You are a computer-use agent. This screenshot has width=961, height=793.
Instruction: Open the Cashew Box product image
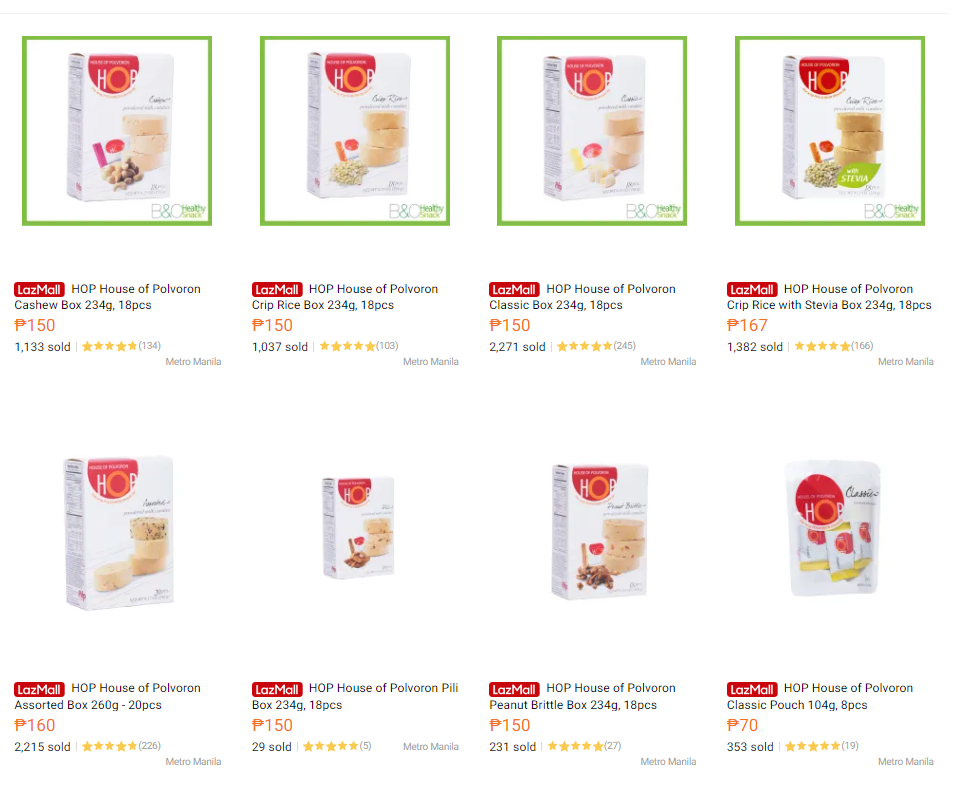[117, 131]
